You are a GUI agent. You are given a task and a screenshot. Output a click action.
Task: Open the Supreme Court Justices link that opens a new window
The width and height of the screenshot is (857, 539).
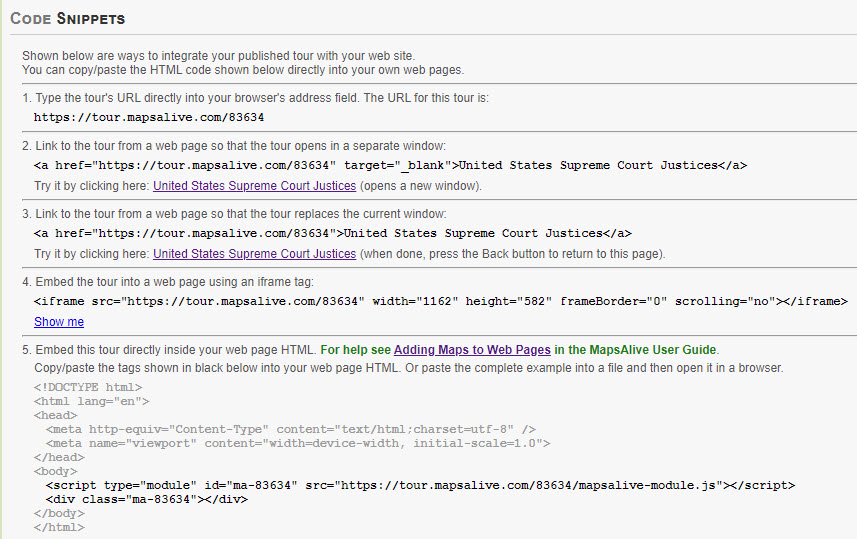click(254, 186)
